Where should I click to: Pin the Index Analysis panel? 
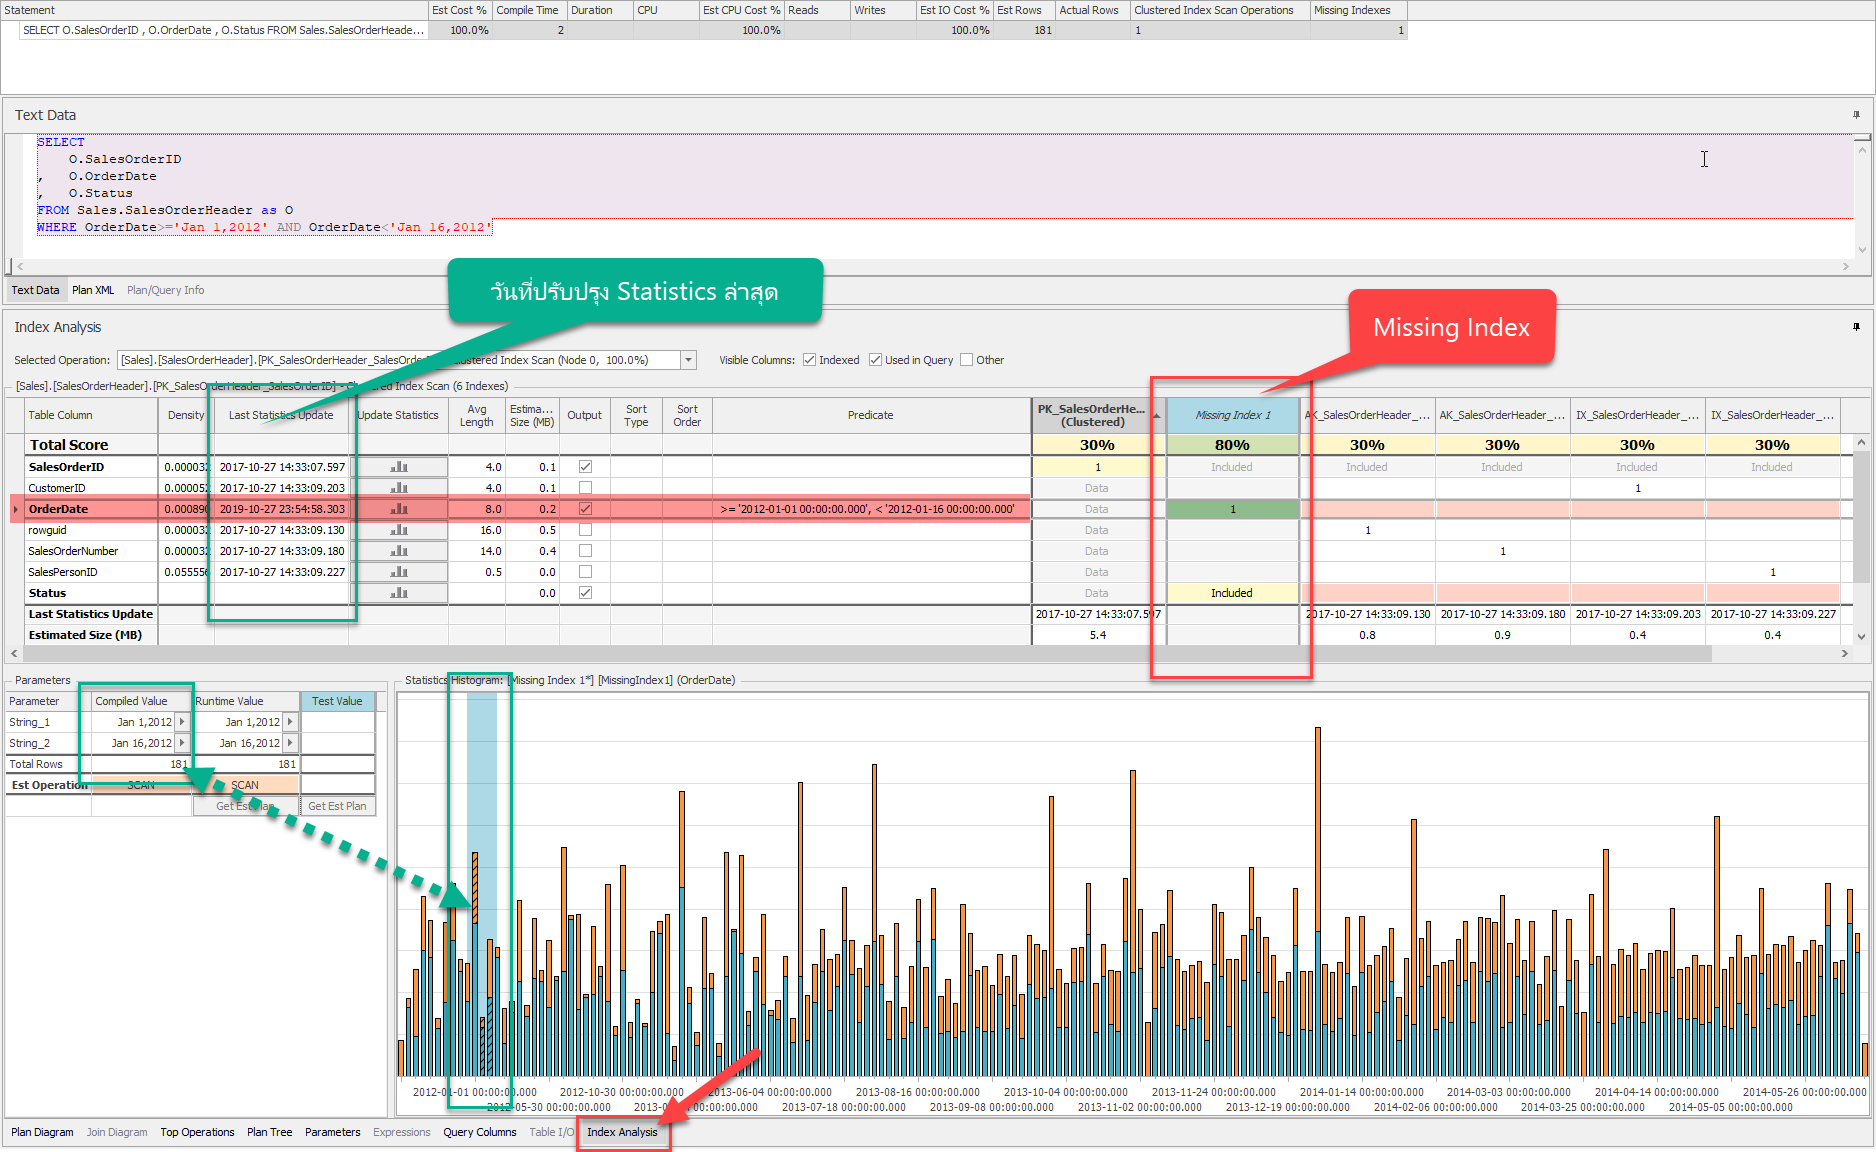pyautogui.click(x=1856, y=327)
